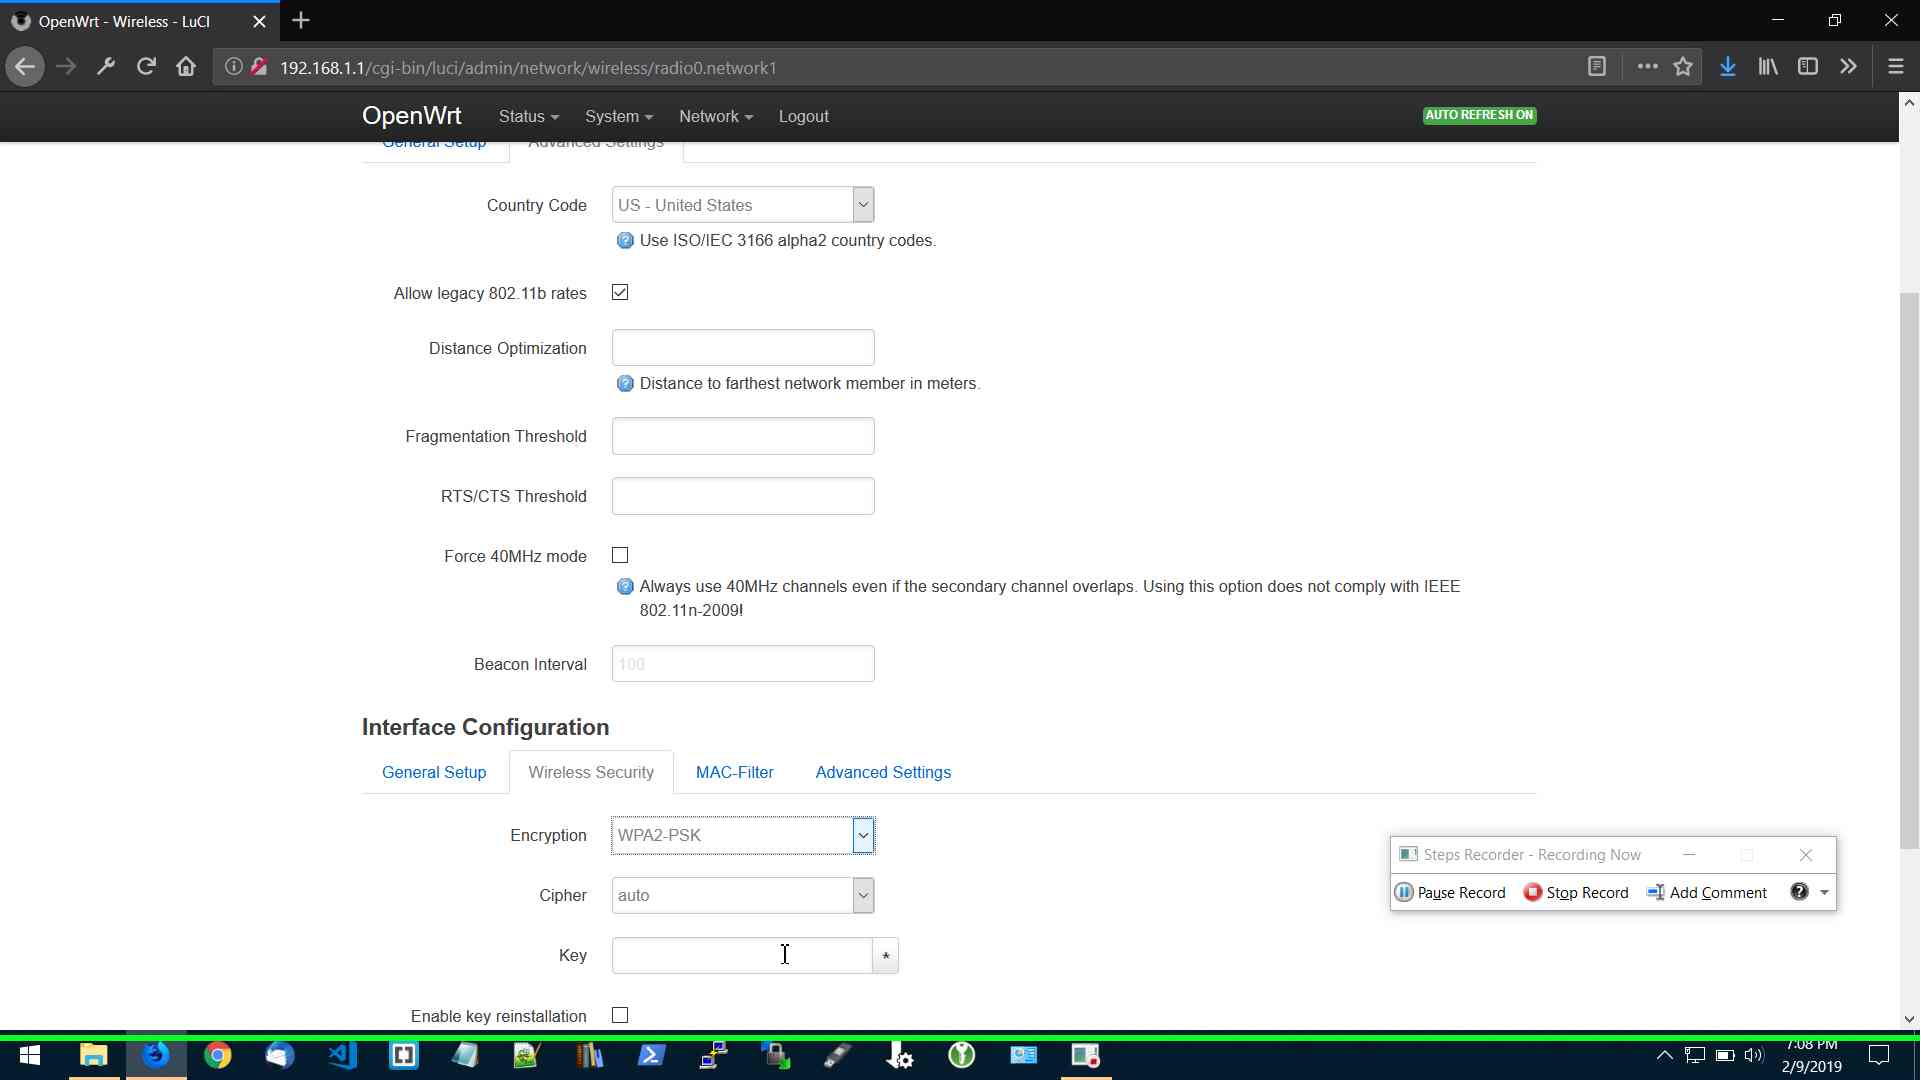The height and width of the screenshot is (1080, 1920).
Task: Toggle reader view icon in address bar
Action: (x=1597, y=67)
